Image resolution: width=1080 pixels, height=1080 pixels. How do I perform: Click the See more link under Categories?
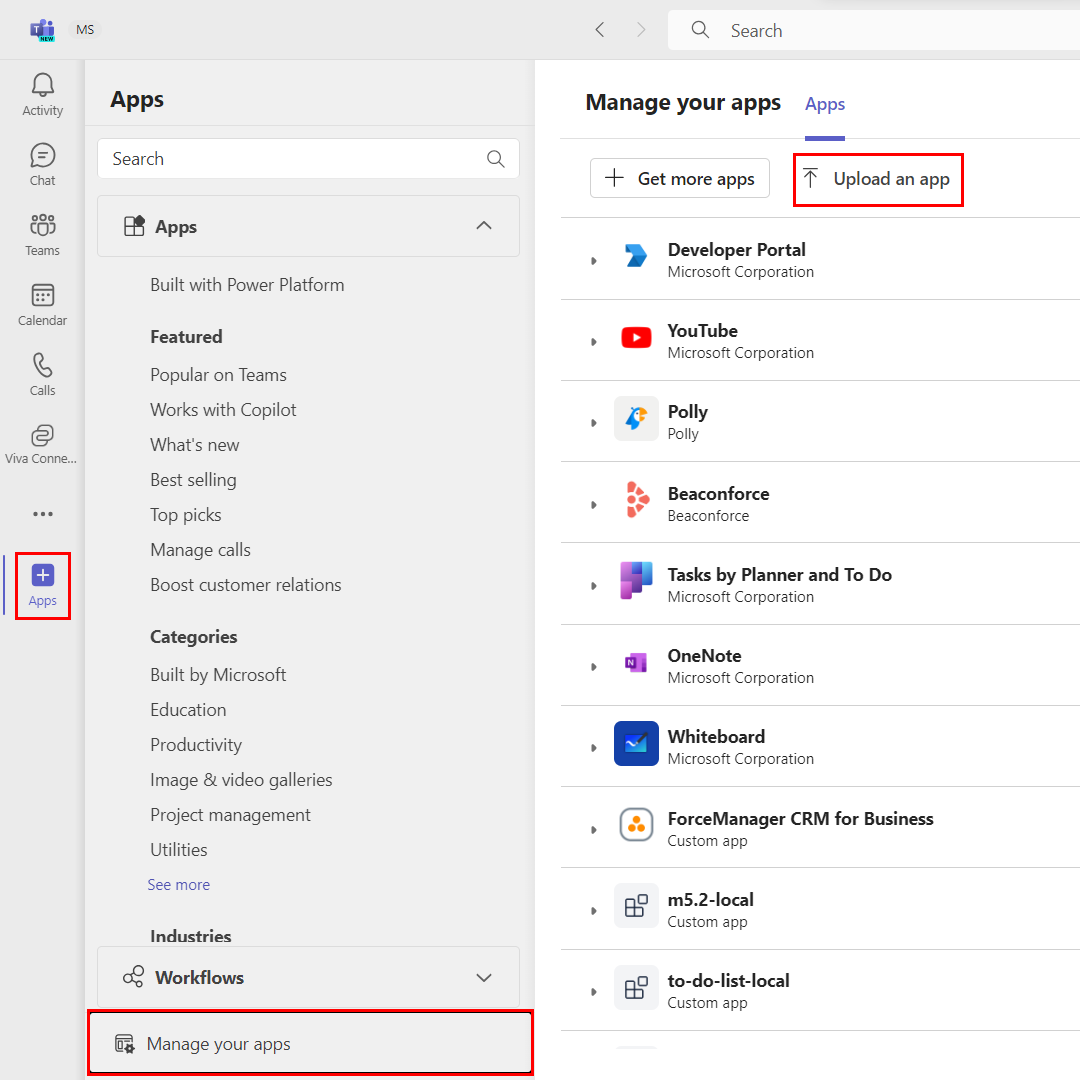point(178,884)
